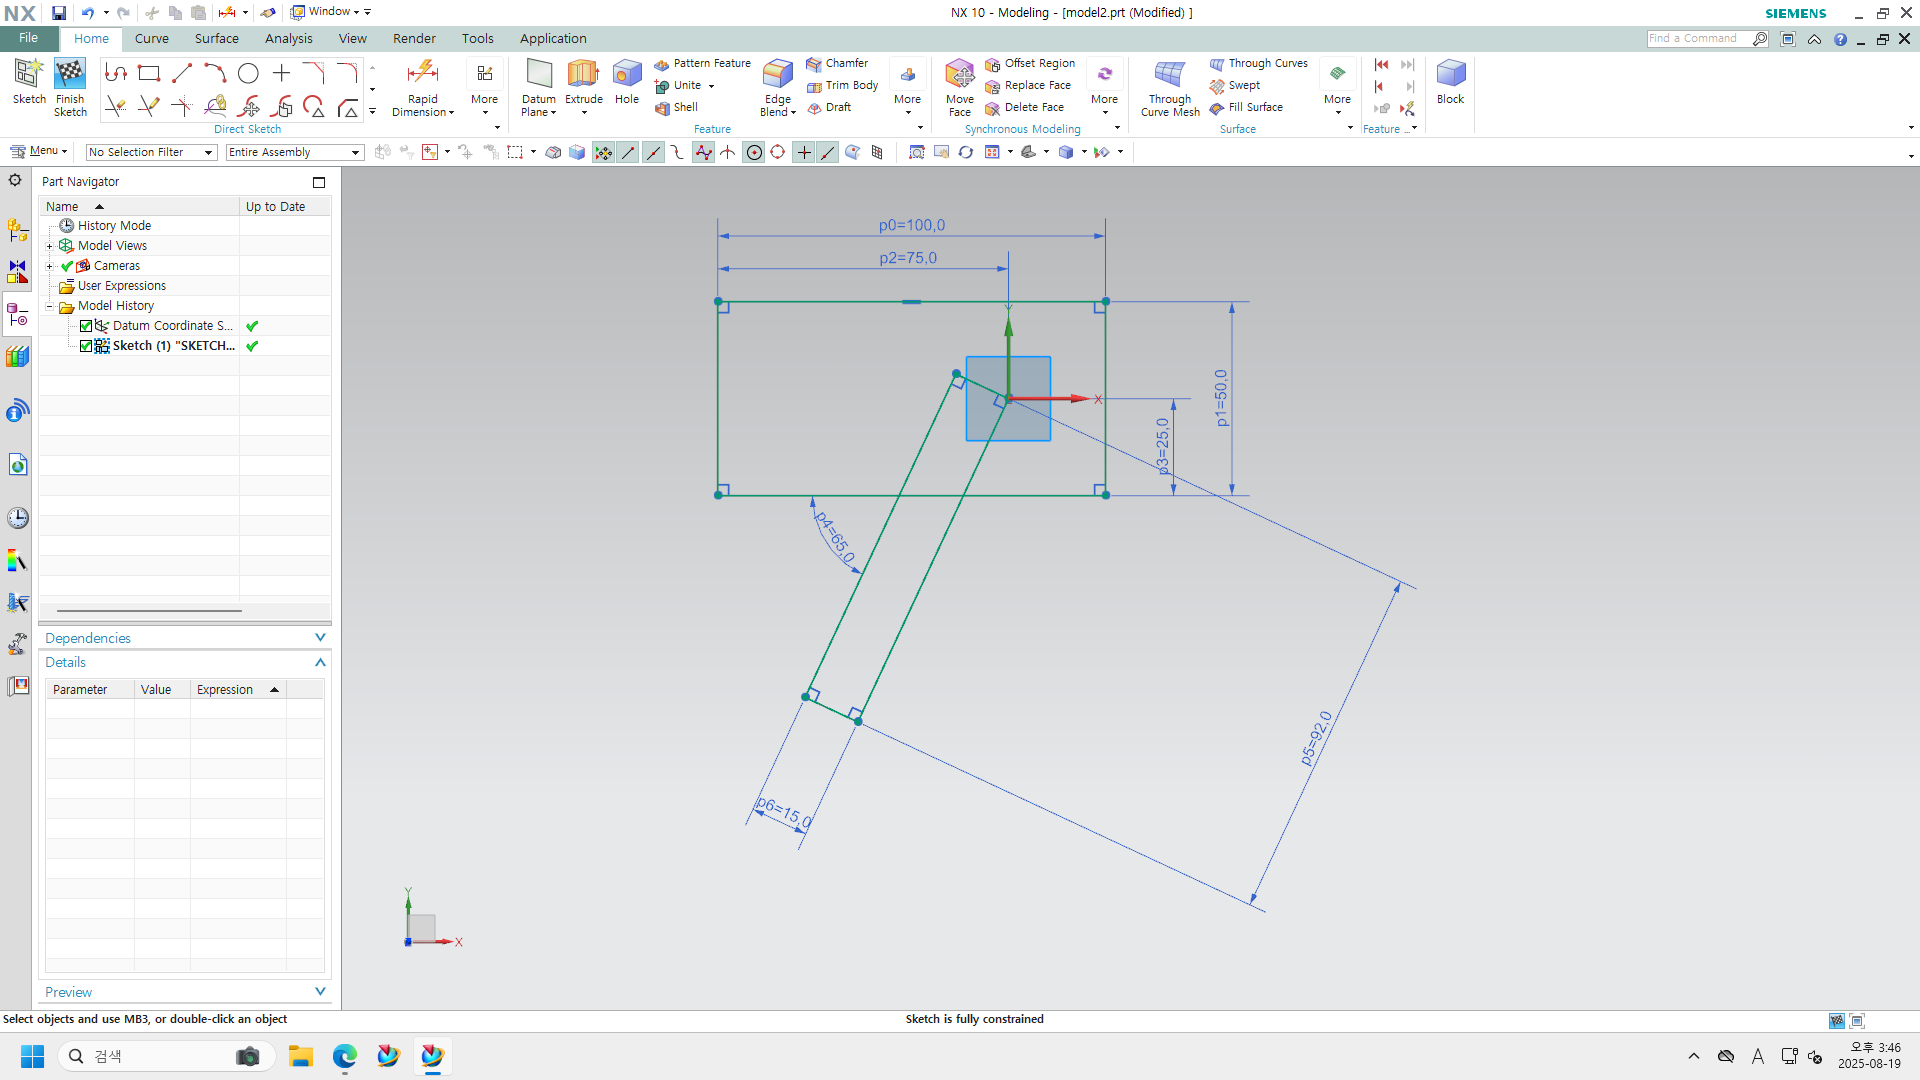Screen dimensions: 1920x1080
Task: Click the Hole feature icon
Action: [x=627, y=75]
